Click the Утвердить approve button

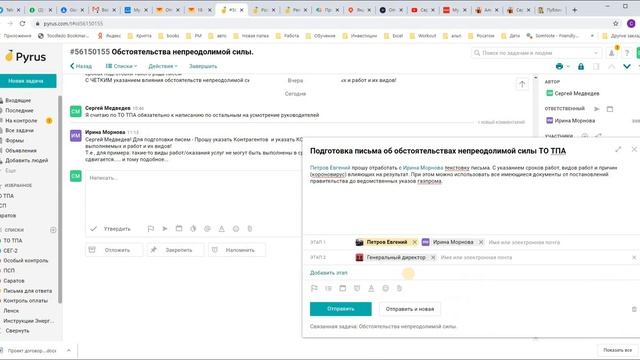pyautogui.click(x=111, y=229)
